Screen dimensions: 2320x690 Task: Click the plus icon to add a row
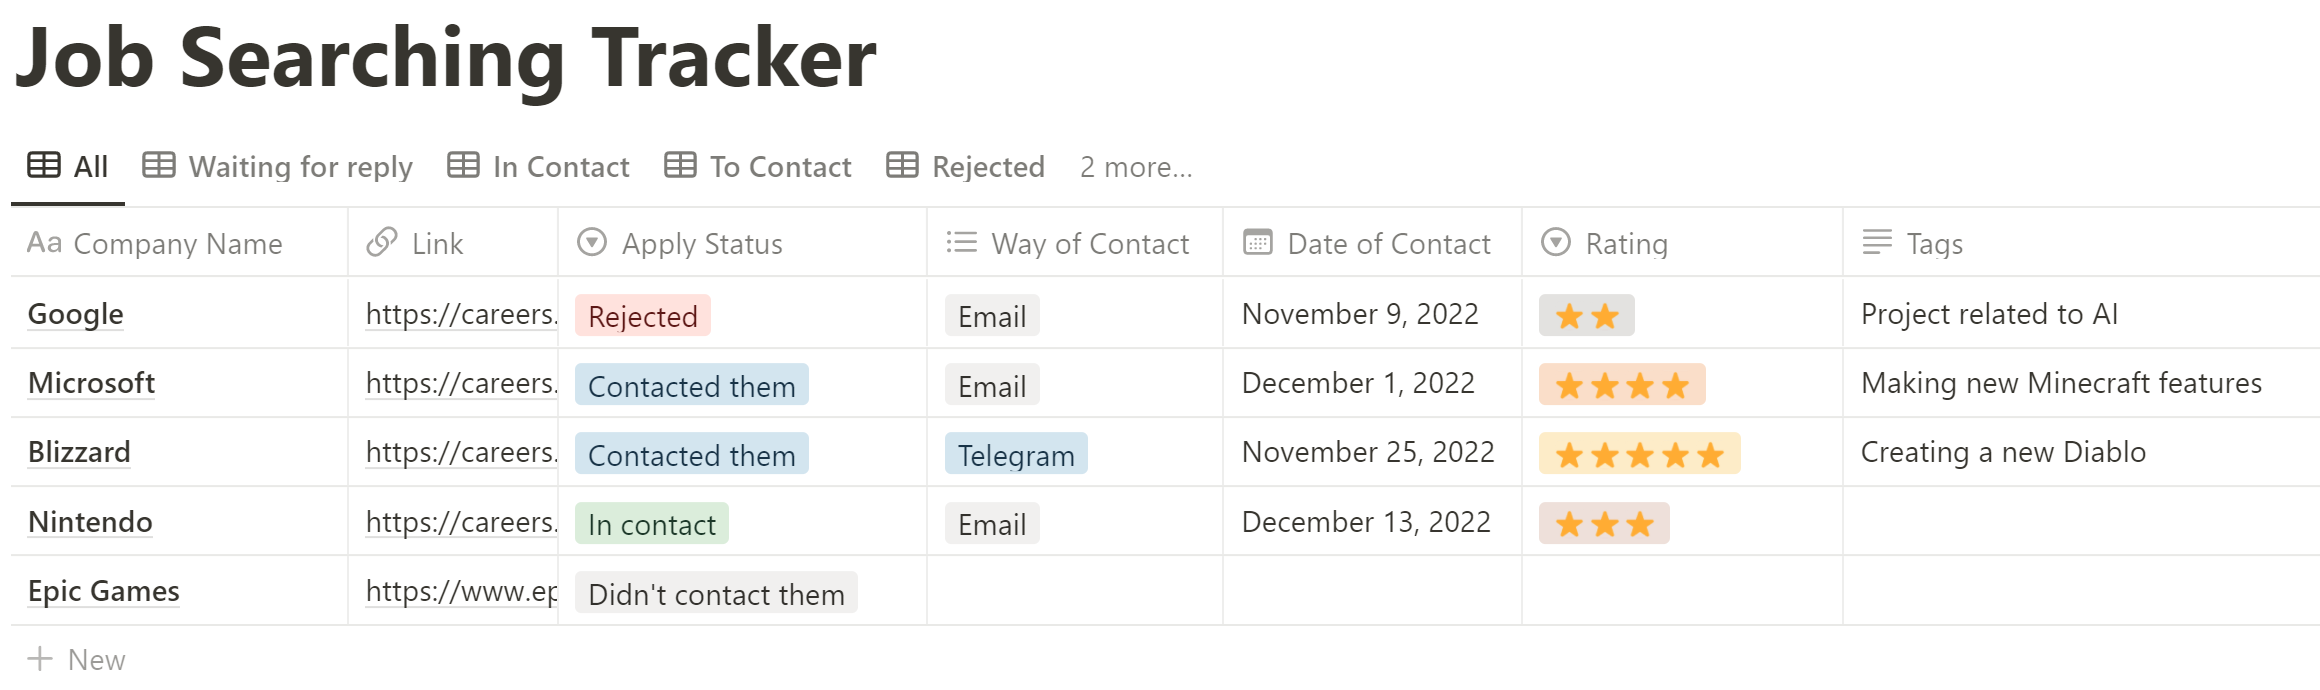pyautogui.click(x=40, y=659)
